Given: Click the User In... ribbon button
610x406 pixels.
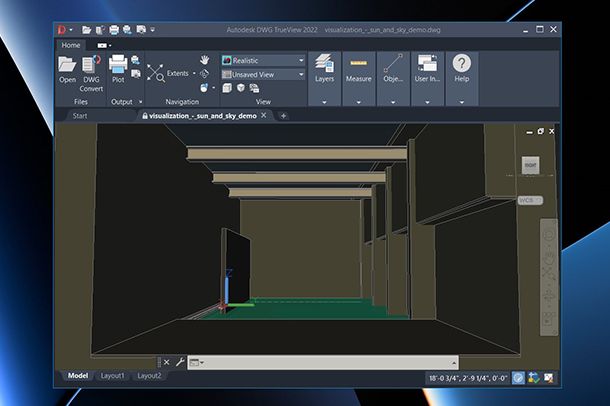Looking at the screenshot, I should pos(427,68).
